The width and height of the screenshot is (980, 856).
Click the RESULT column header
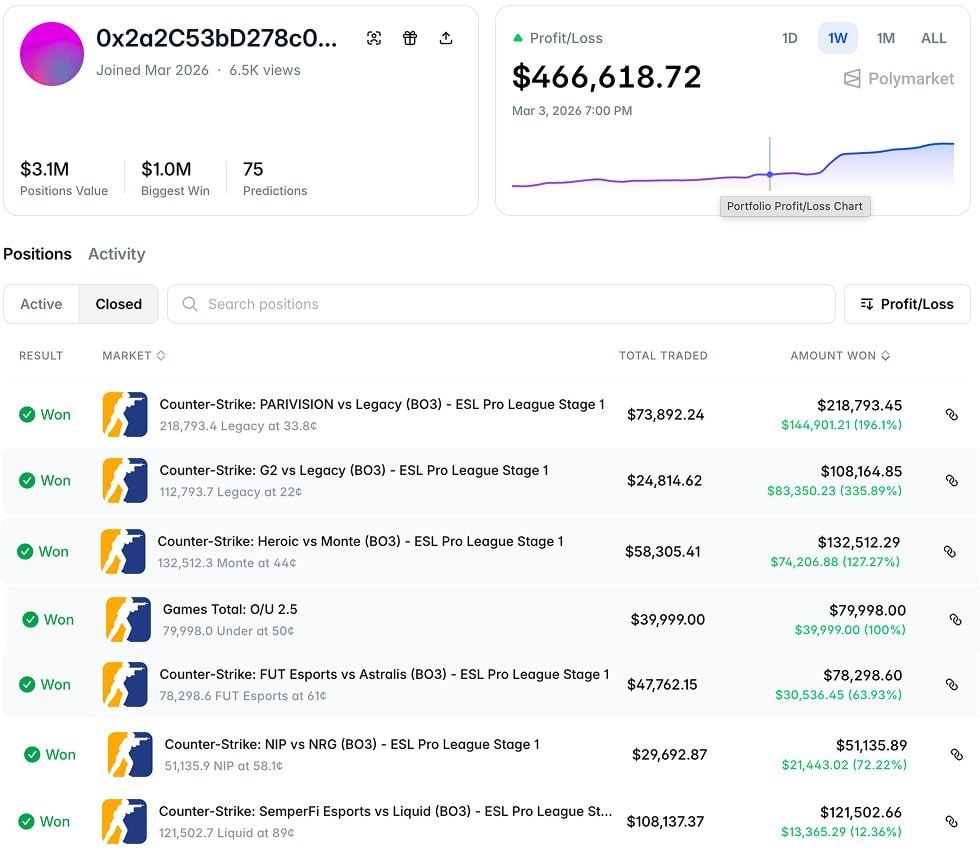click(41, 356)
